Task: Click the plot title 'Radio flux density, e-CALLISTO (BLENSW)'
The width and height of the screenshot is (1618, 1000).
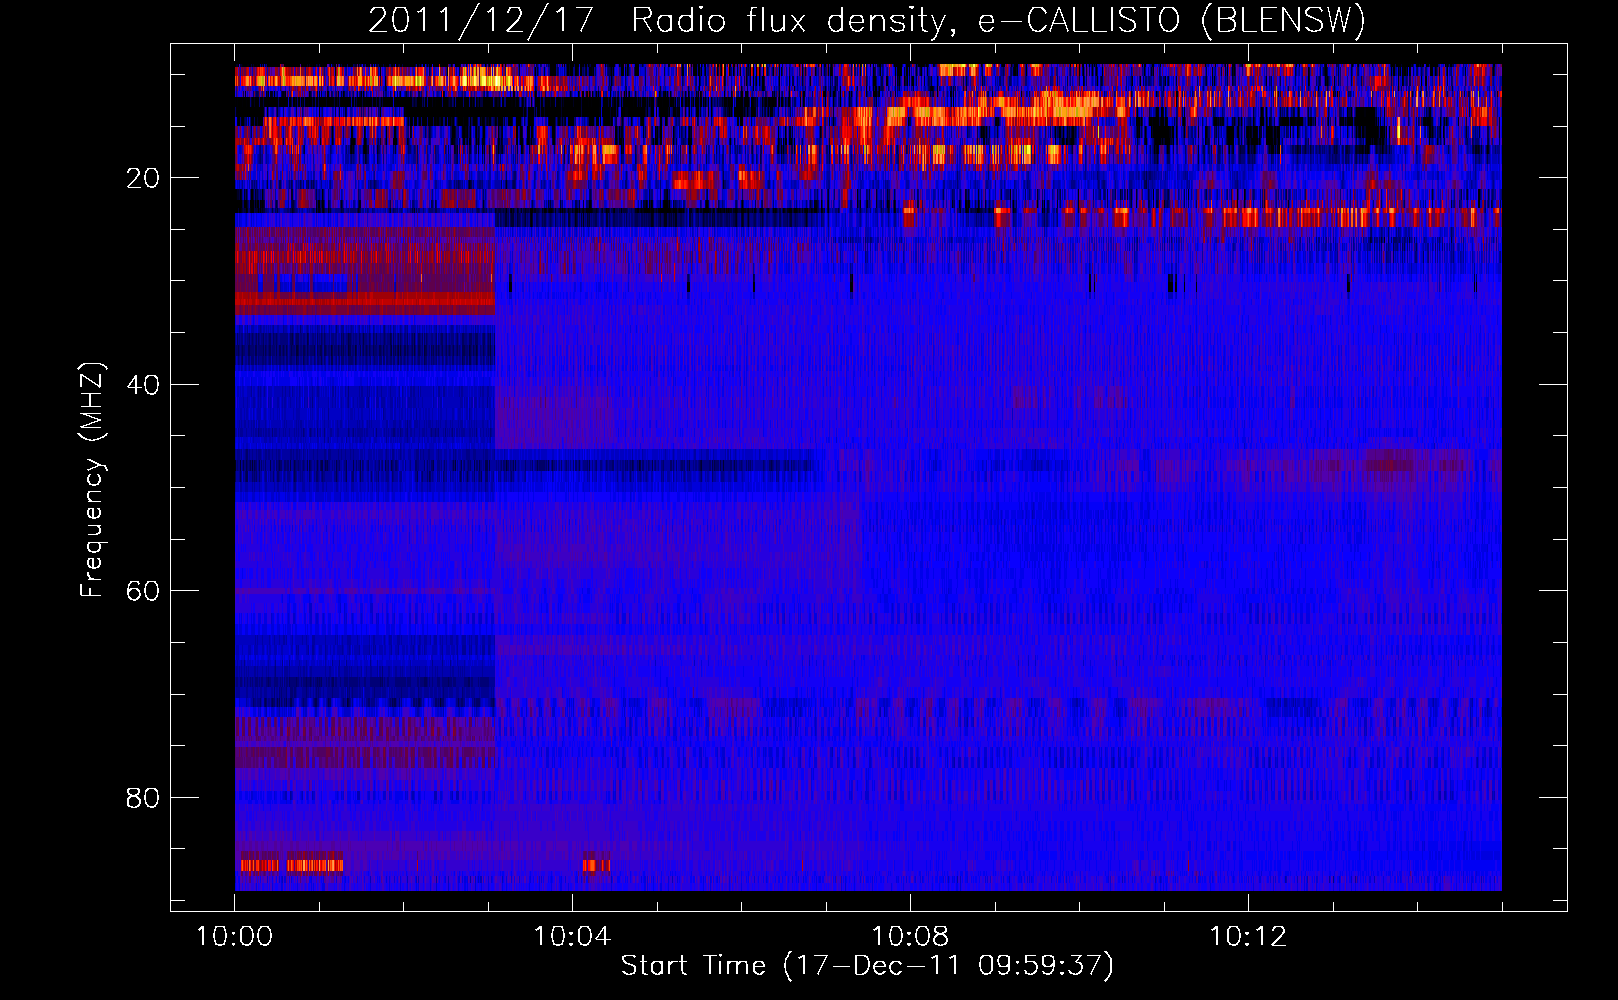Action: click(x=998, y=21)
